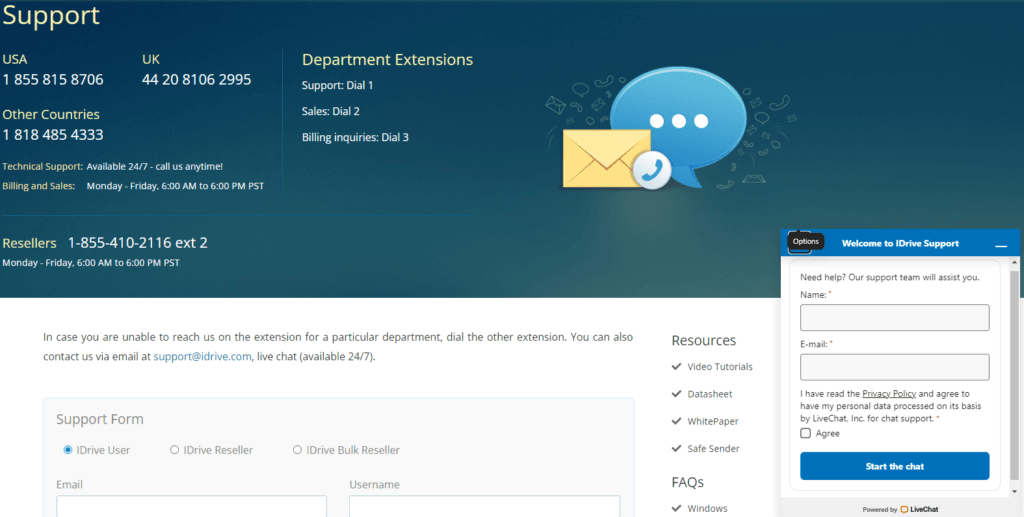
Task: Click the Other Countries number 1 818 485 4333
Action: [x=53, y=135]
